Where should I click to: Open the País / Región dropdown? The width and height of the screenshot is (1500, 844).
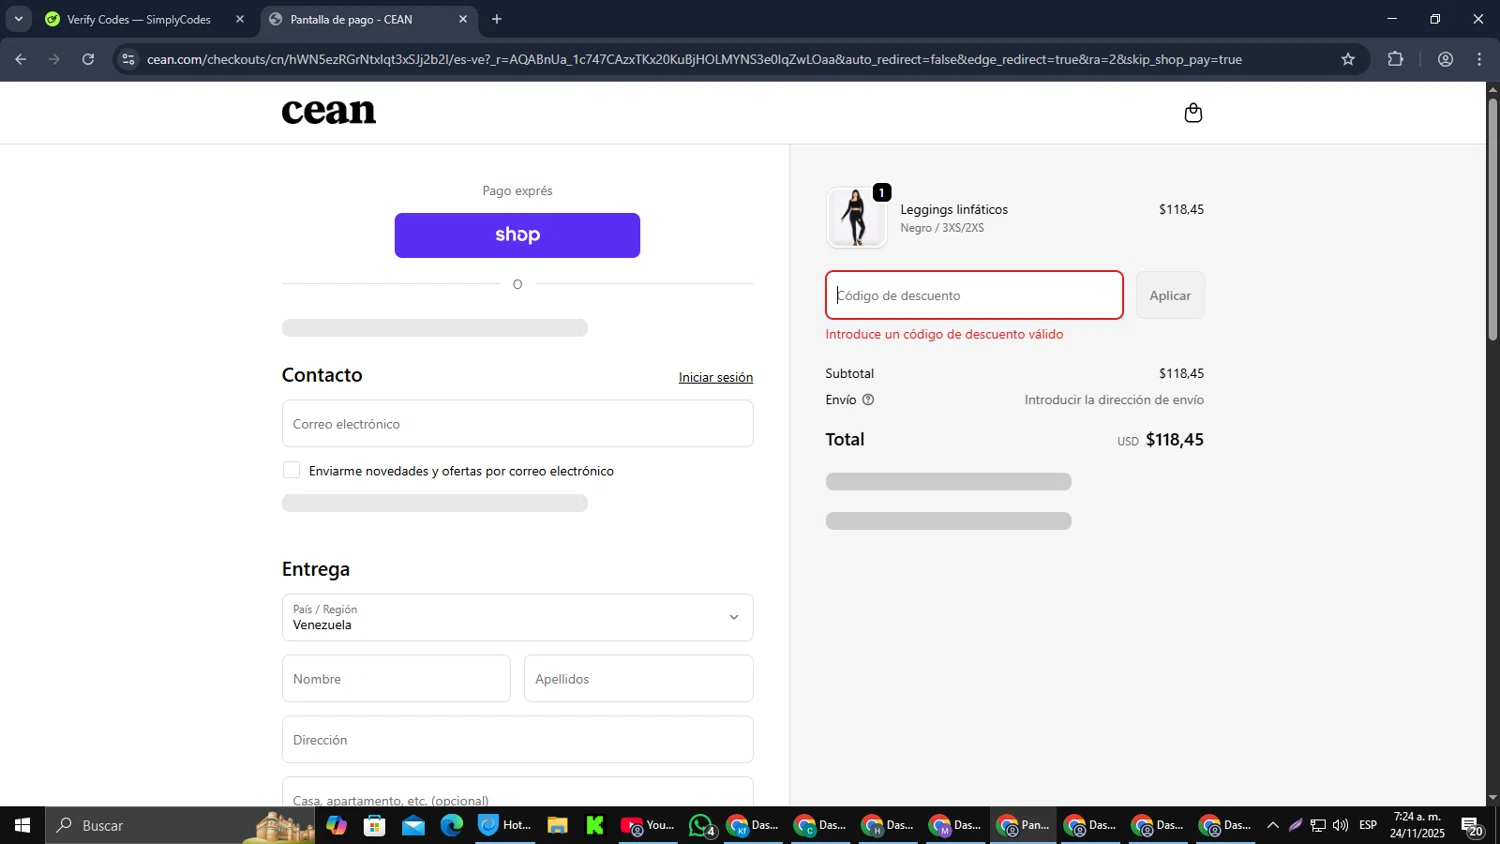click(x=517, y=617)
